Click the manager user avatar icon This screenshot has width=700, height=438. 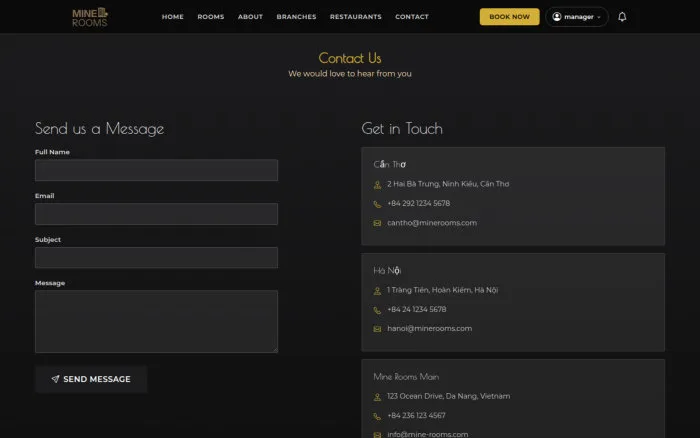[557, 17]
